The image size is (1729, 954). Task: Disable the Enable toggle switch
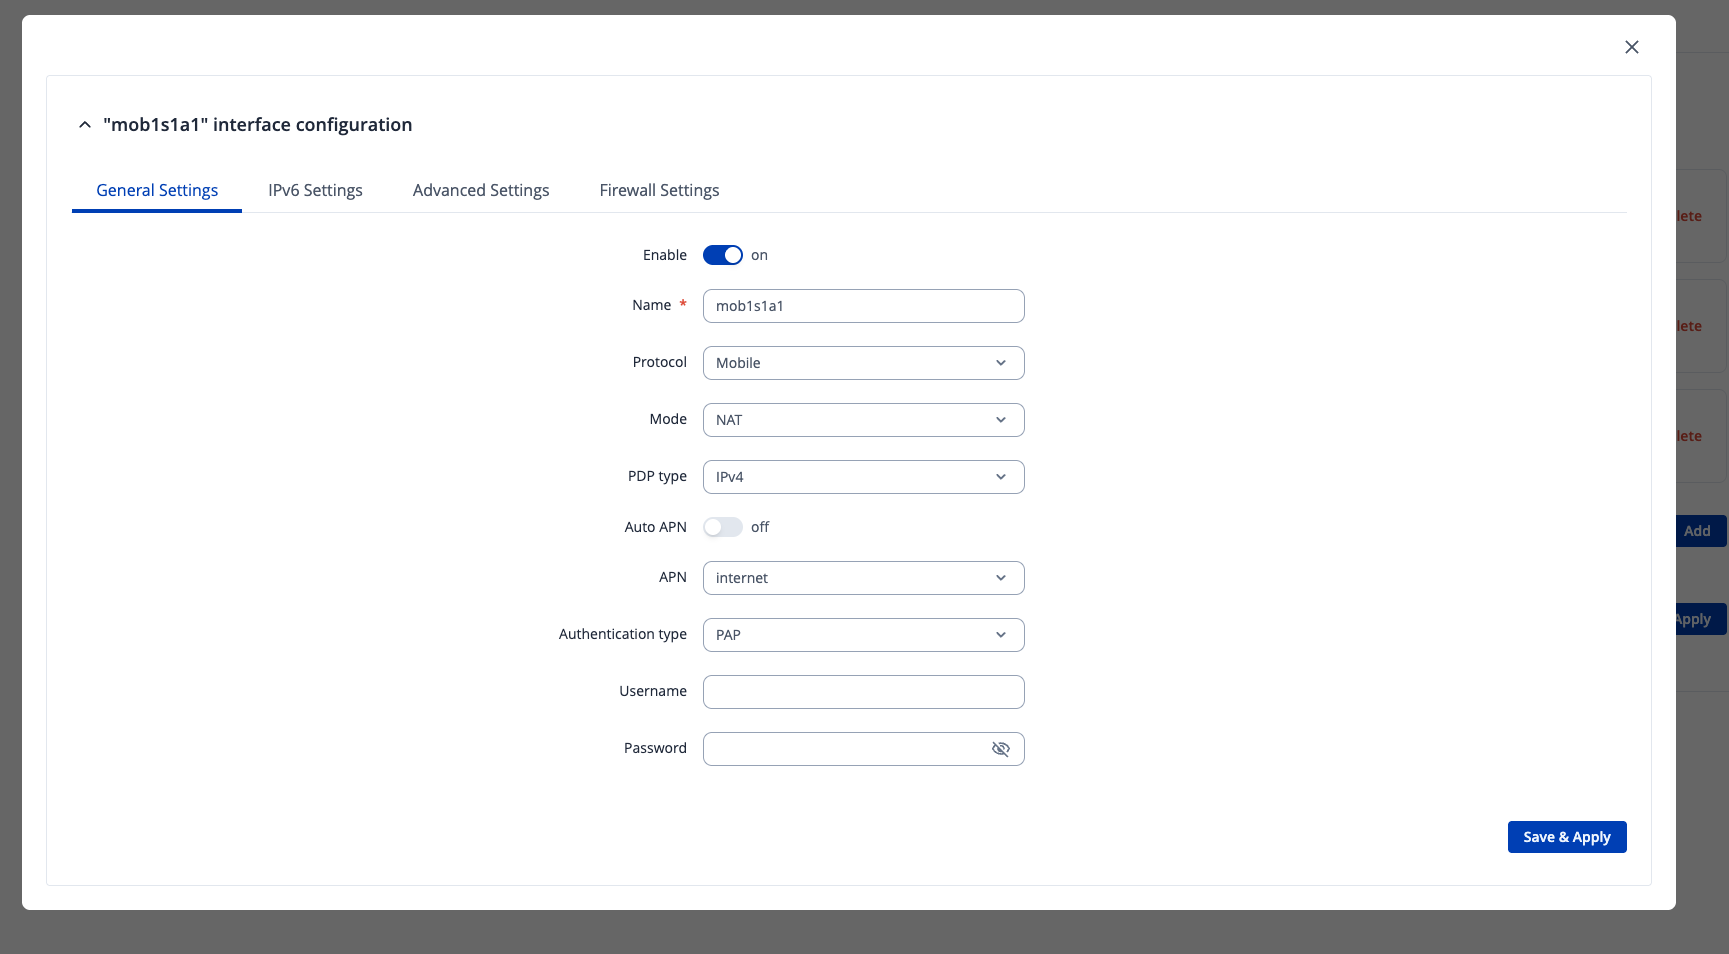click(x=722, y=255)
